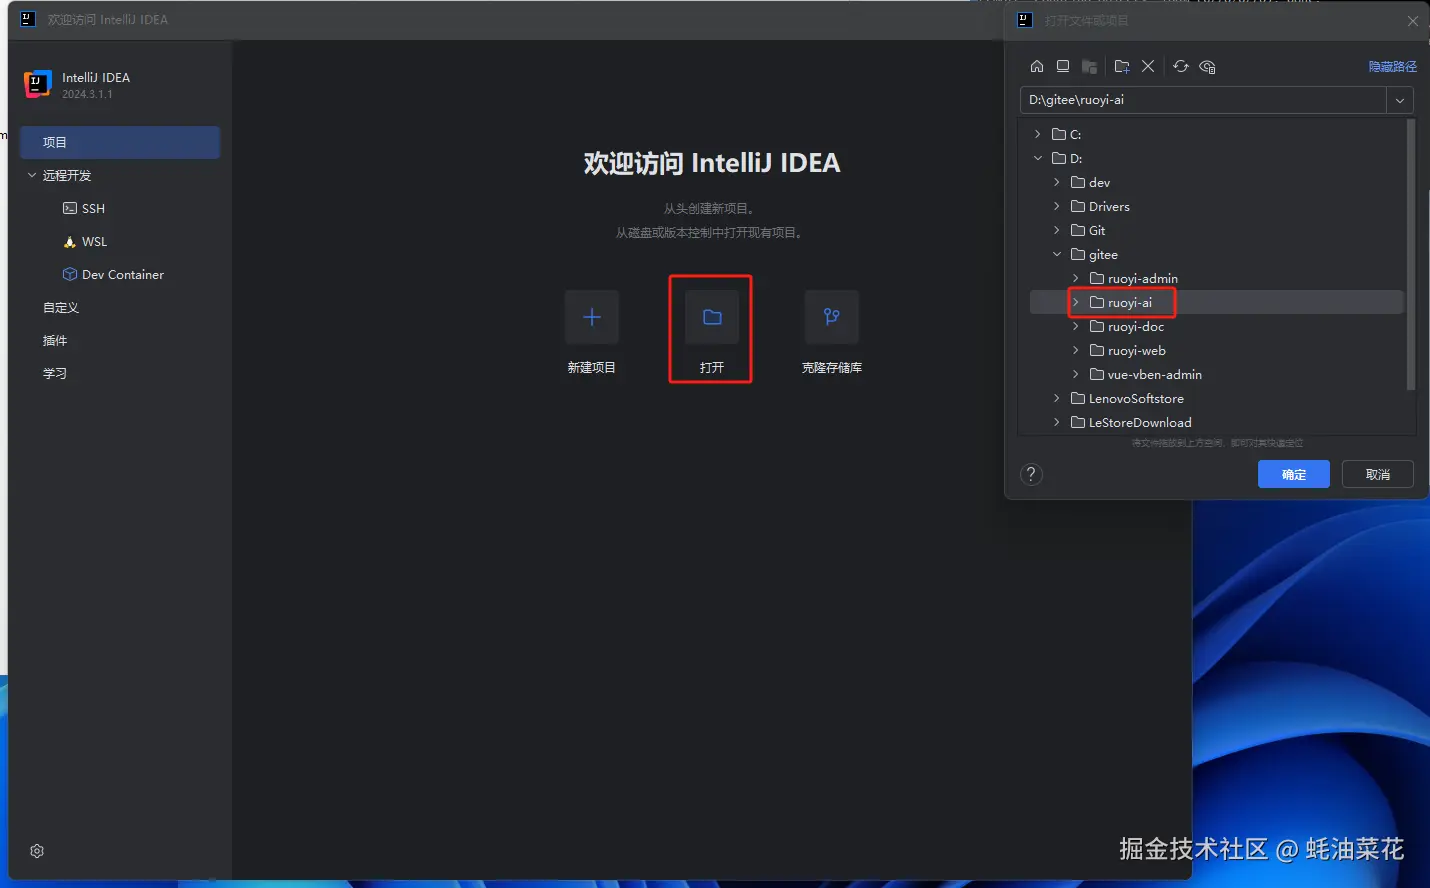Jump to desktop directory via toolbar icon
Image resolution: width=1430 pixels, height=888 pixels.
coord(1063,66)
